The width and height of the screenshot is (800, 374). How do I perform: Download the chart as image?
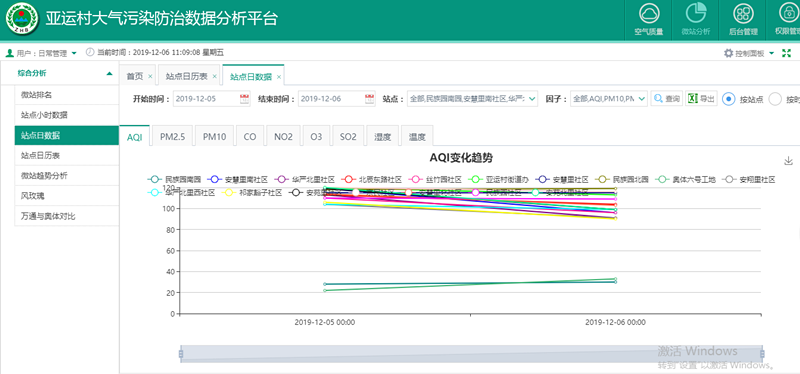(788, 161)
